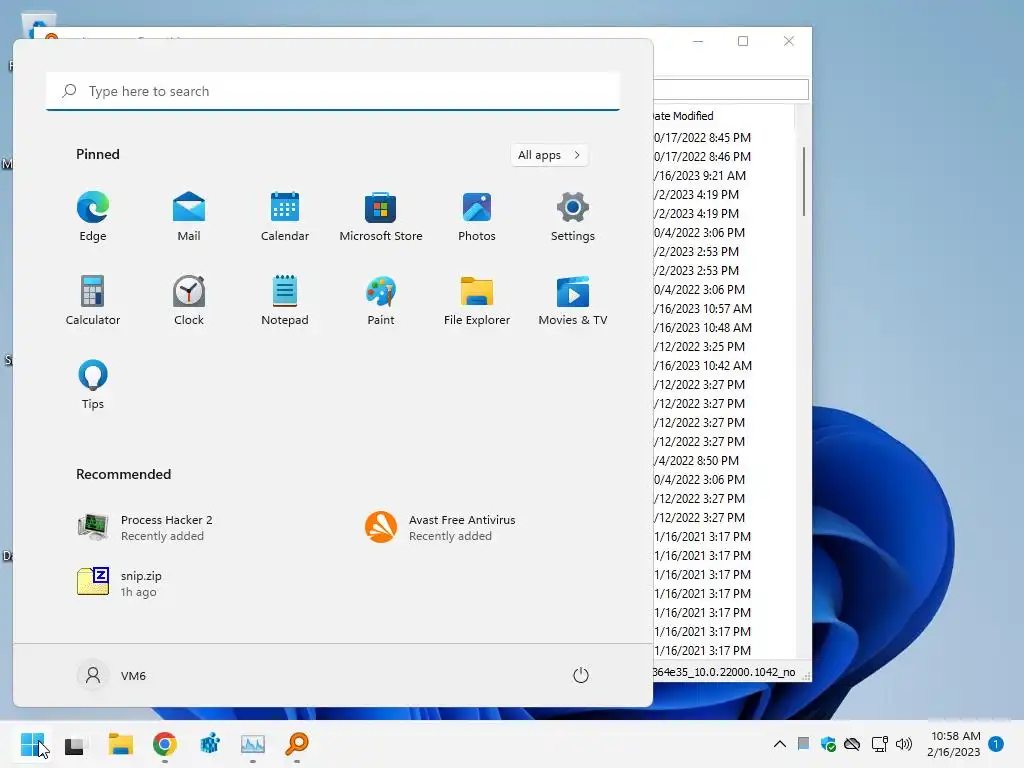Open recommended Avast Free Antivirus
Viewport: 1024px width, 768px height.
click(x=441, y=528)
